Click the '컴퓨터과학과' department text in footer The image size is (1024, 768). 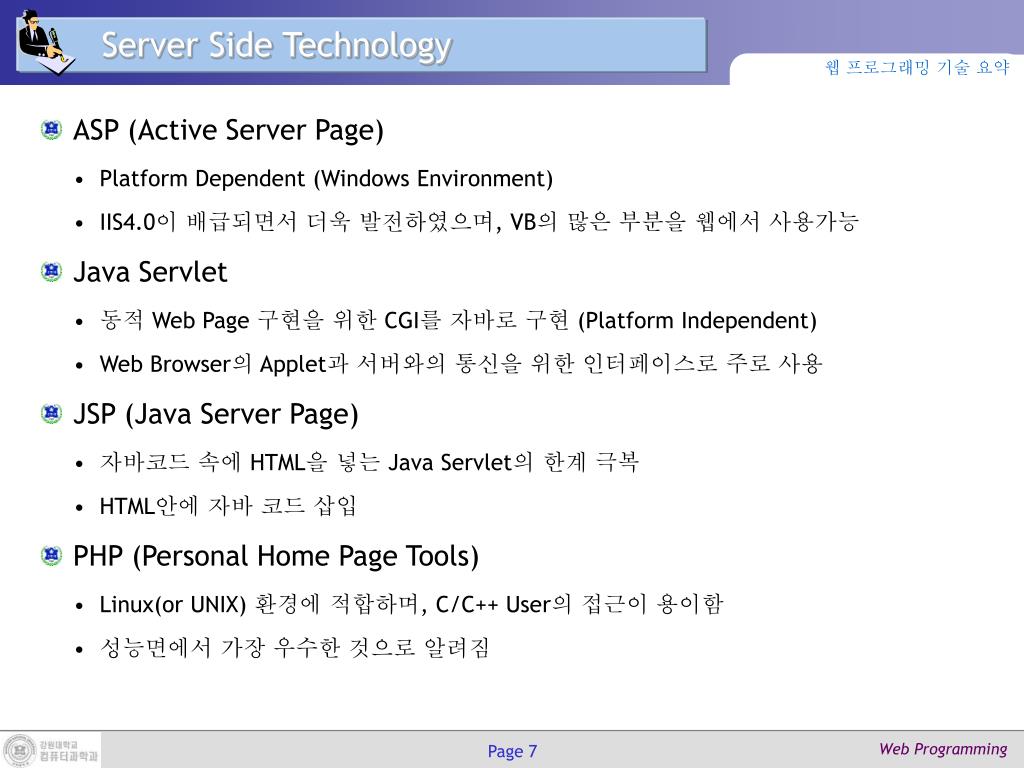pyautogui.click(x=69, y=756)
